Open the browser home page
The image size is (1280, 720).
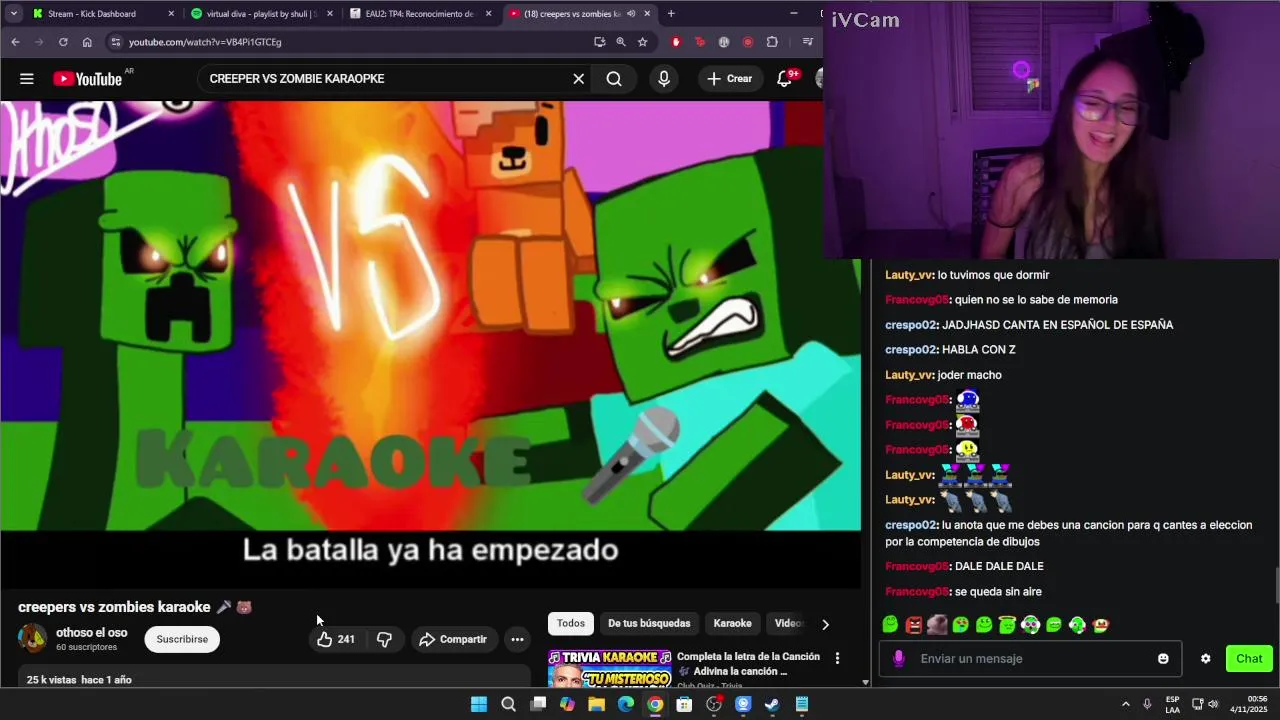pyautogui.click(x=87, y=42)
